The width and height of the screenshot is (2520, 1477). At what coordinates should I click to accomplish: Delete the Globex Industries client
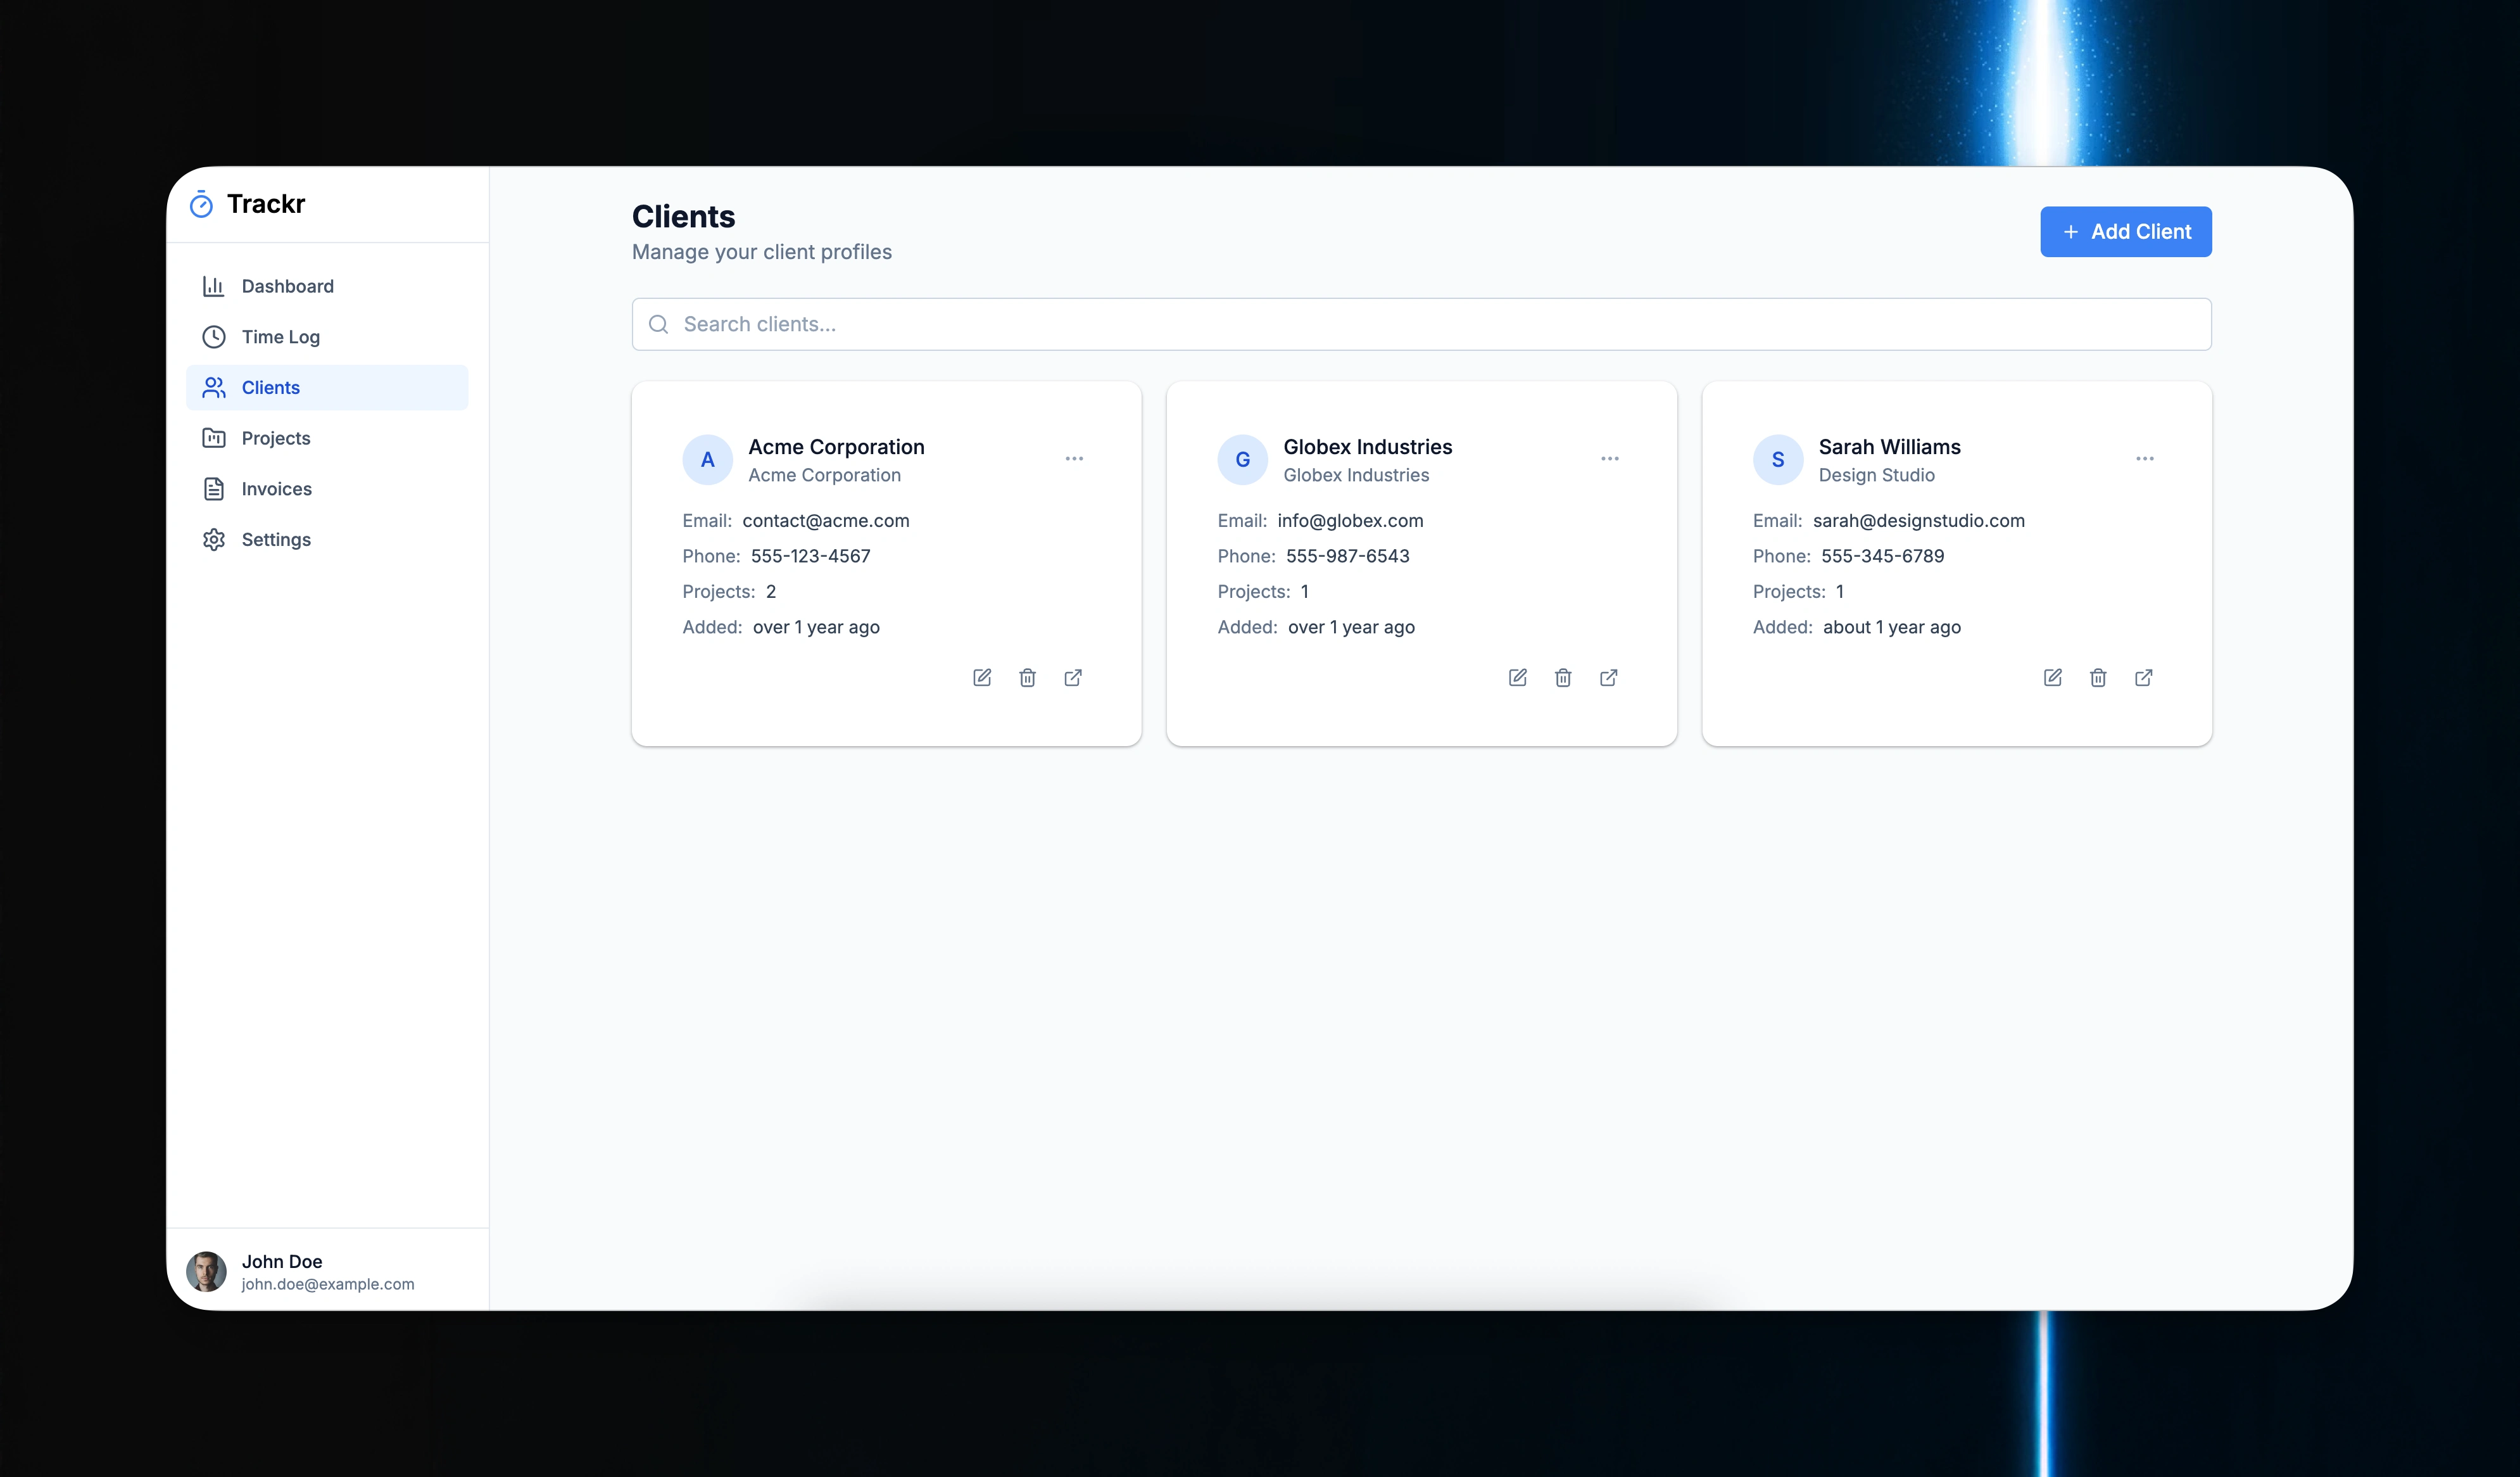tap(1563, 678)
